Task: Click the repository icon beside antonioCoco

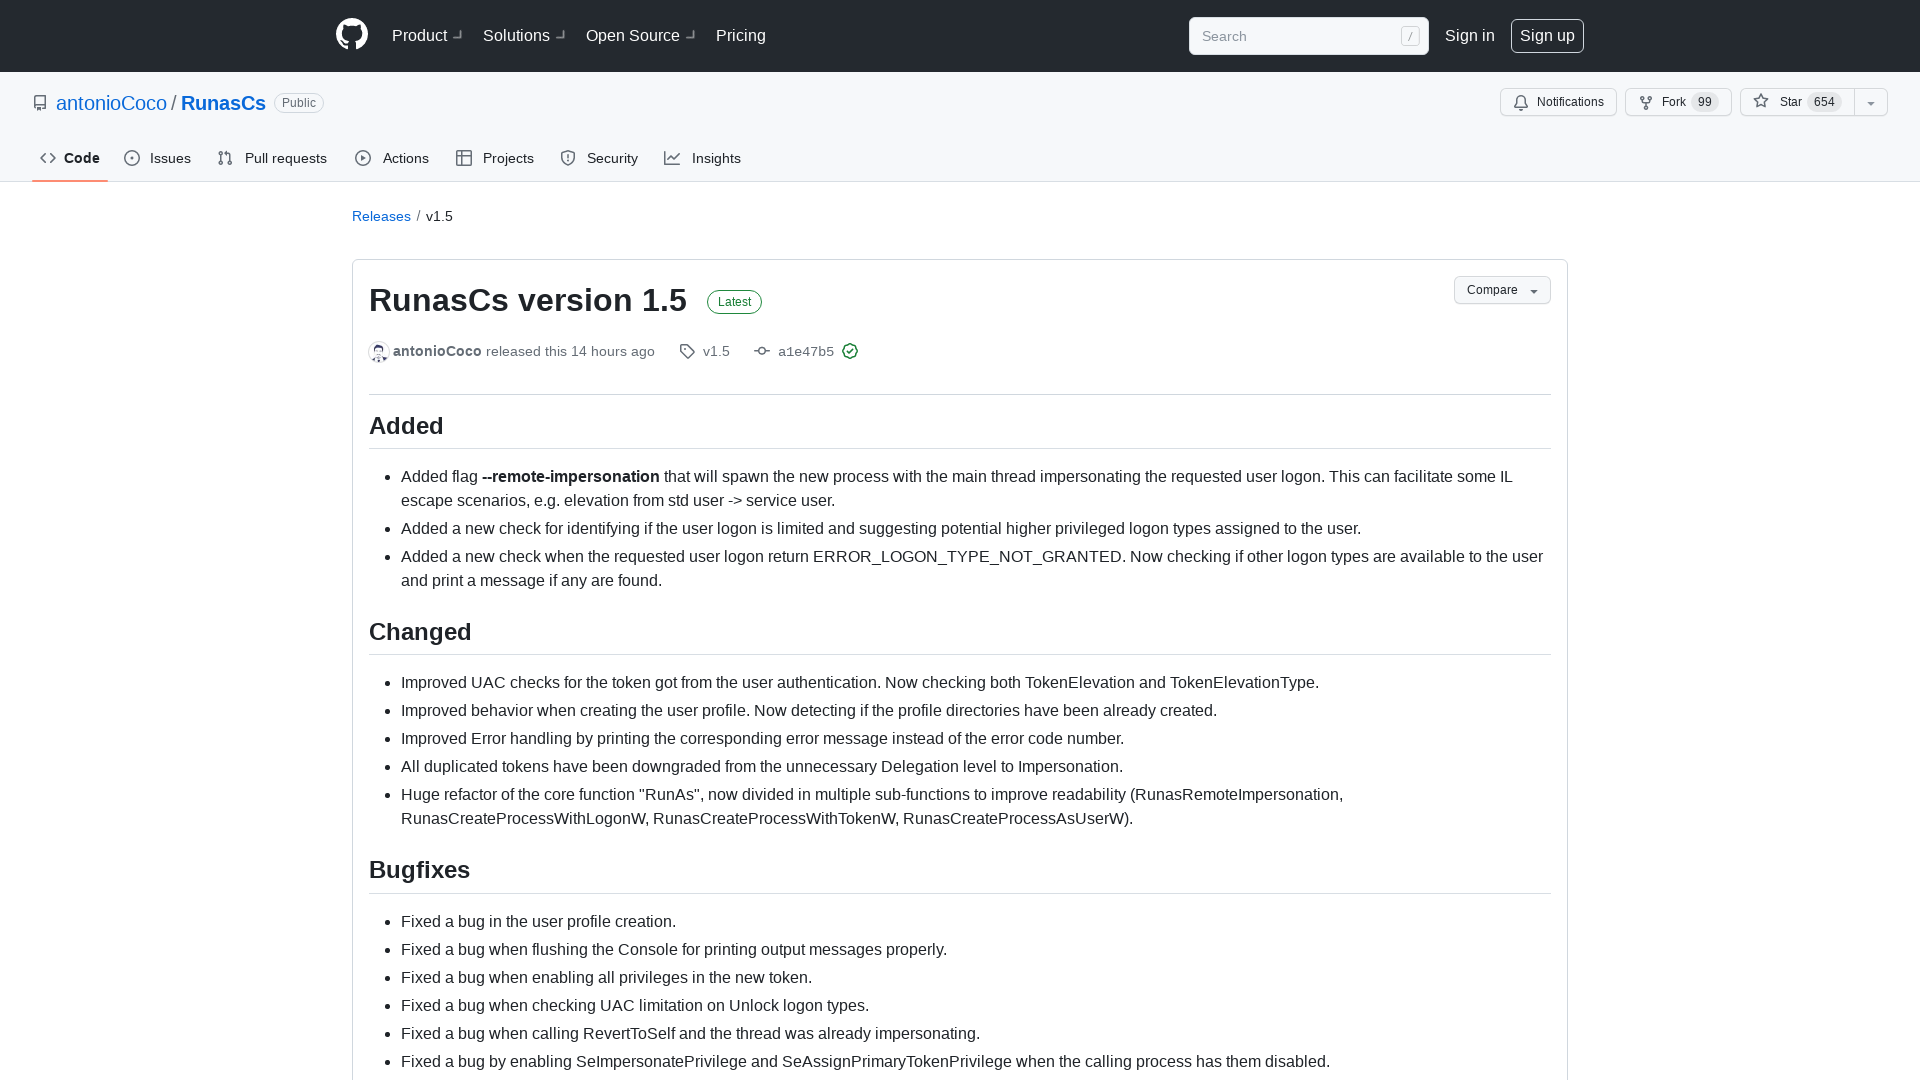Action: click(40, 103)
